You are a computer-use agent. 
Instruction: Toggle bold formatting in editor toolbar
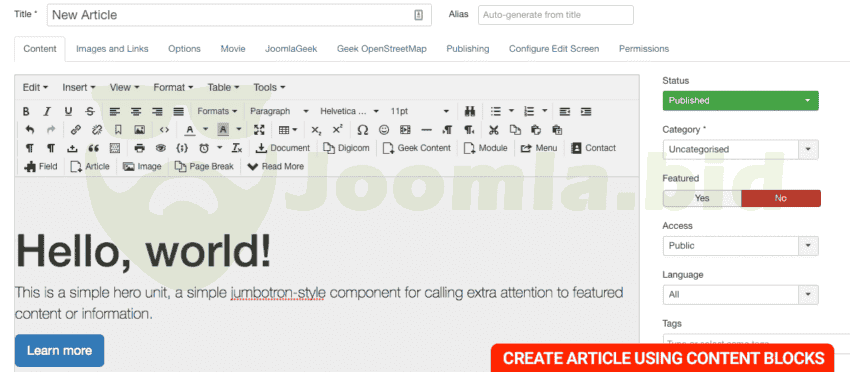pyautogui.click(x=26, y=111)
